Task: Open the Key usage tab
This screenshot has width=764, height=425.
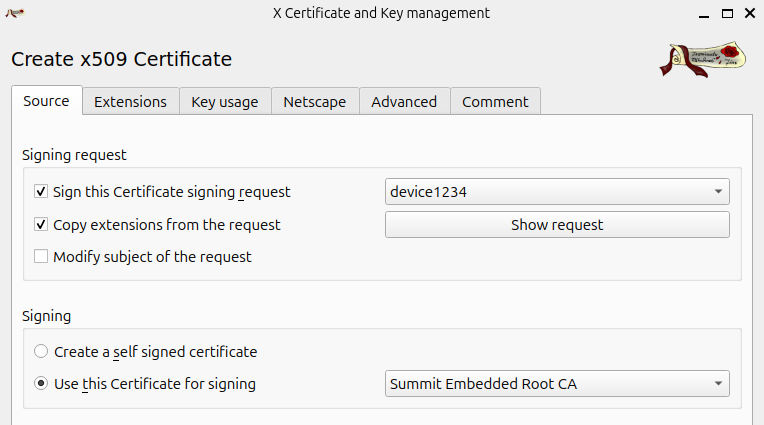Action: point(225,102)
